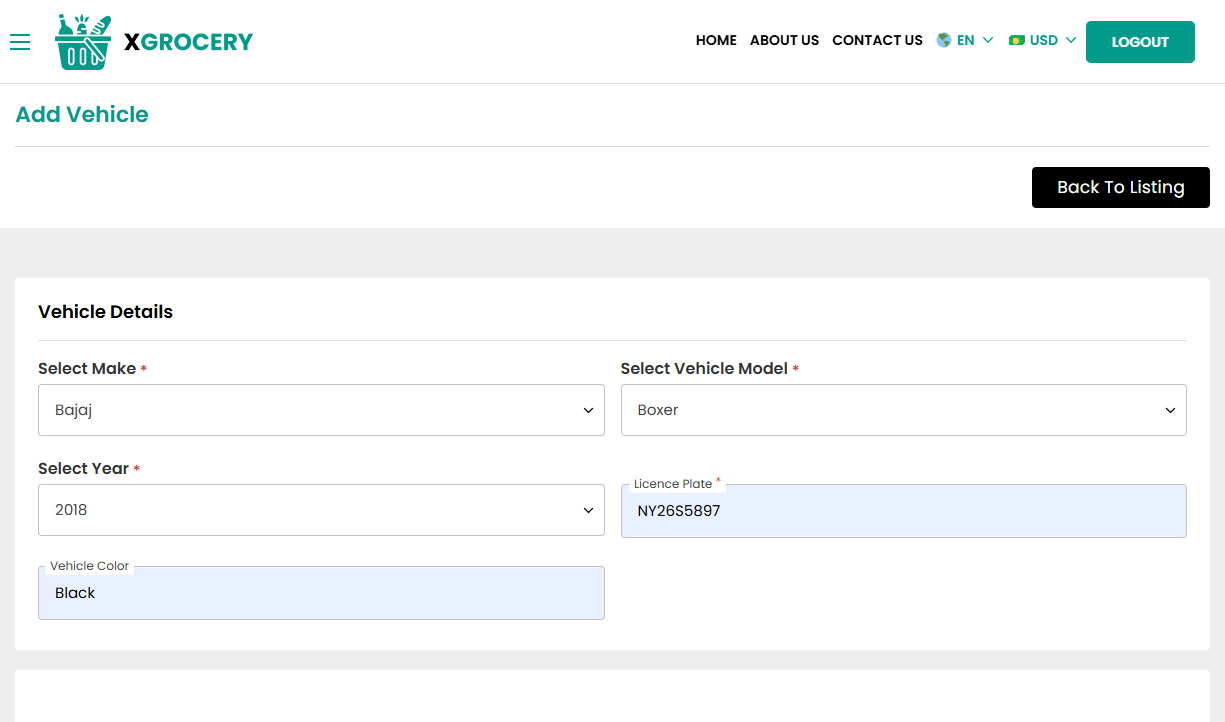Screen dimensions: 1225x722
Task: Click the Add Vehicle page heading
Action: [82, 115]
